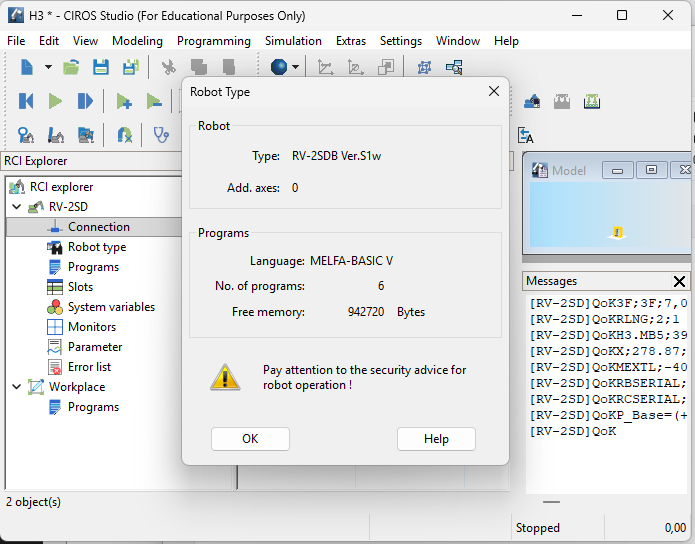Open the Help menu
Image resolution: width=695 pixels, height=544 pixels.
point(506,41)
